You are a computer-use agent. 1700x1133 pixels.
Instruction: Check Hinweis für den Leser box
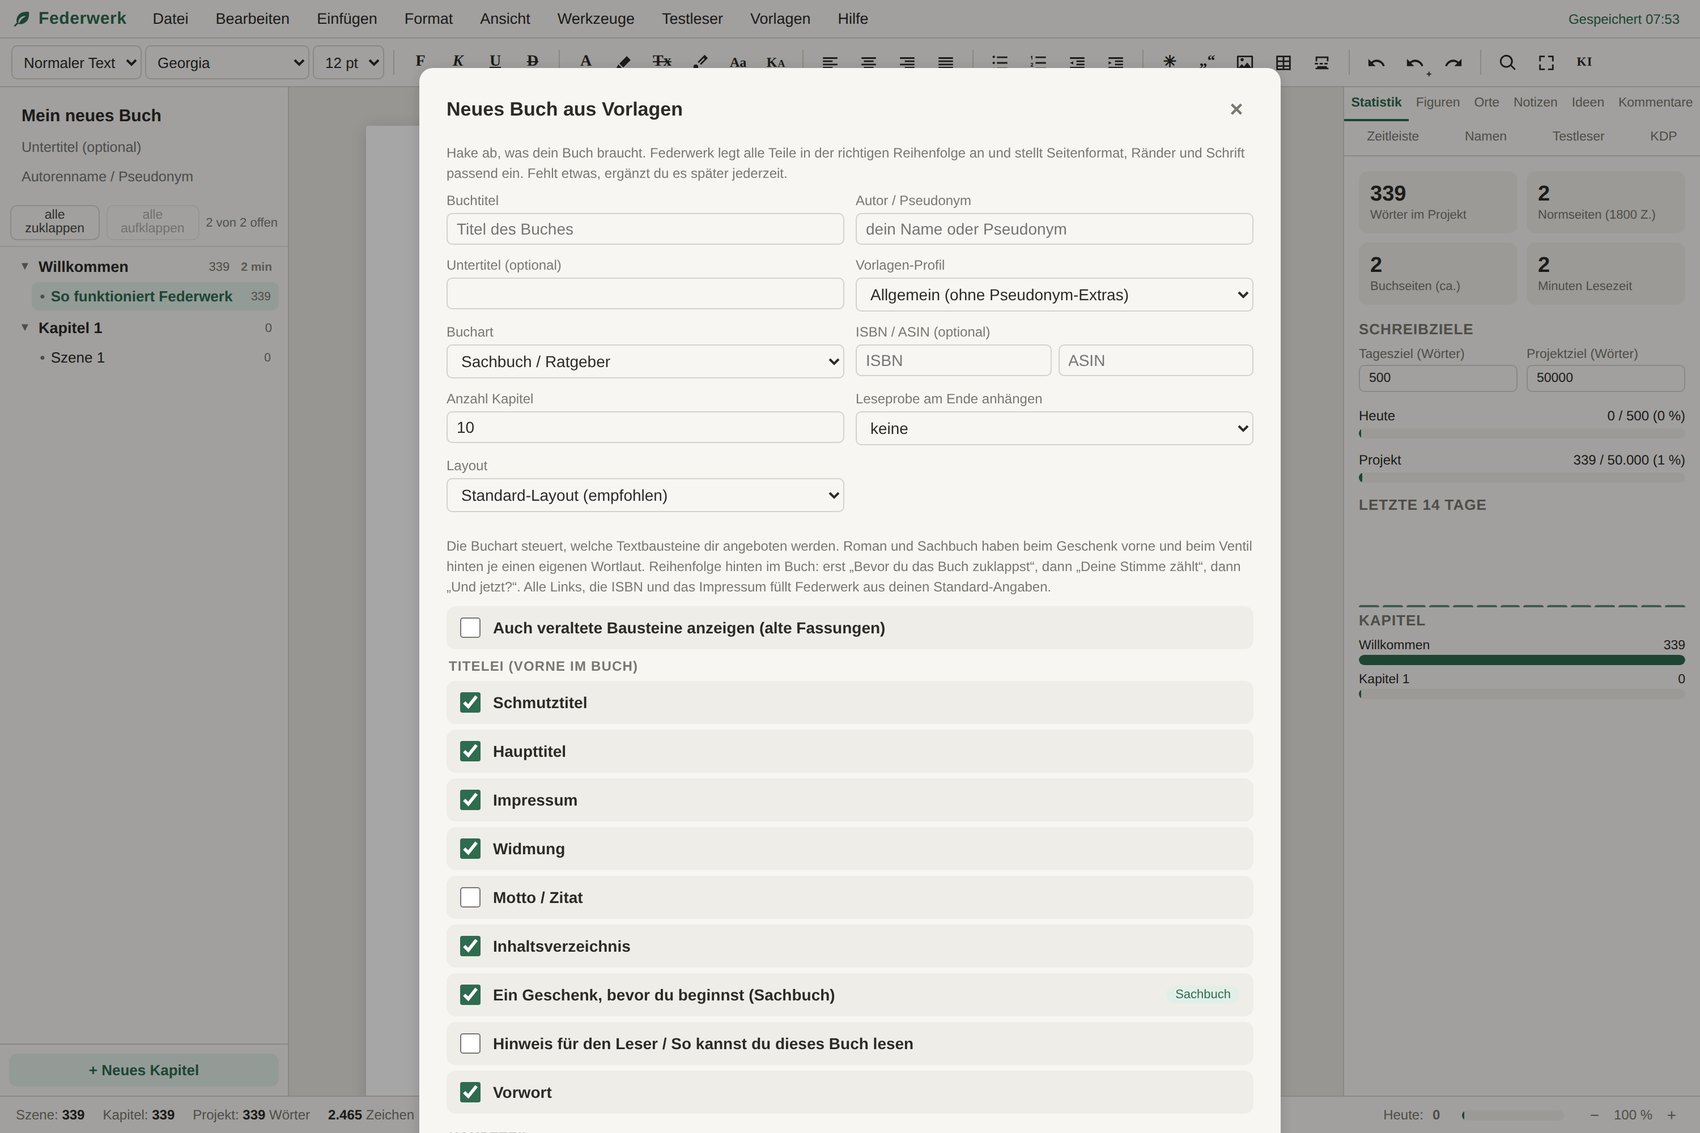click(470, 1044)
